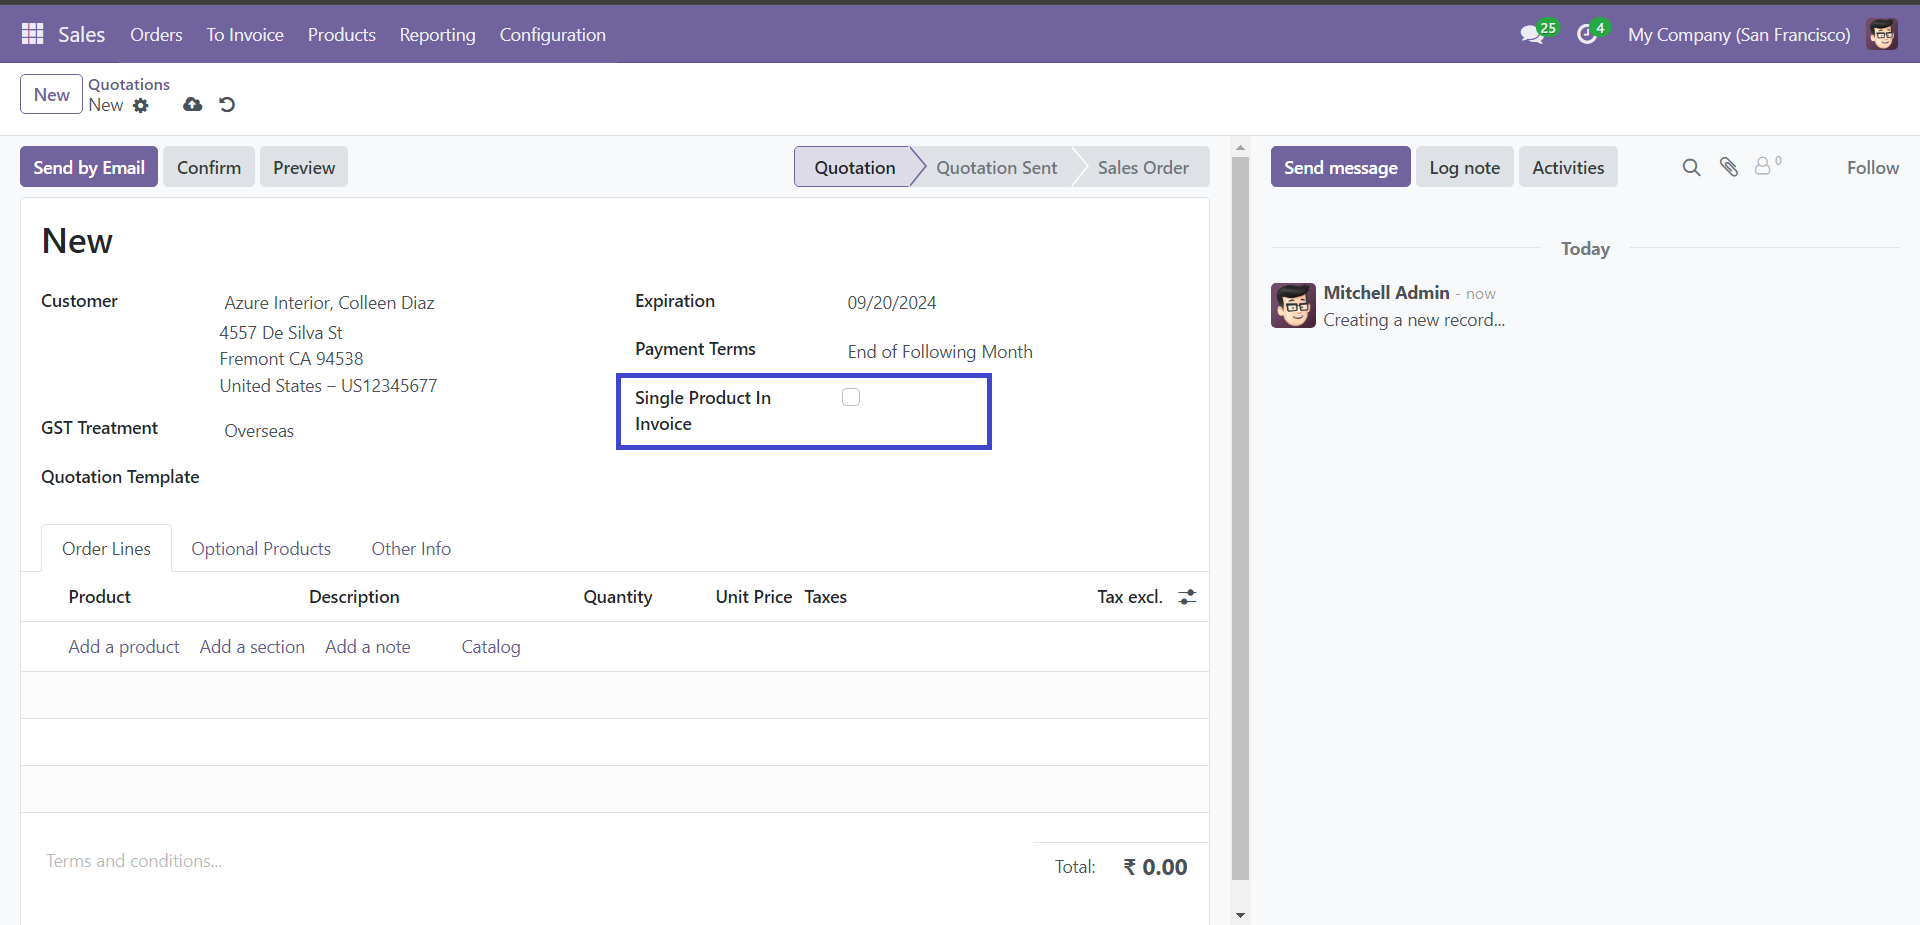Open the My Company (San Francisco) switcher

pyautogui.click(x=1738, y=35)
